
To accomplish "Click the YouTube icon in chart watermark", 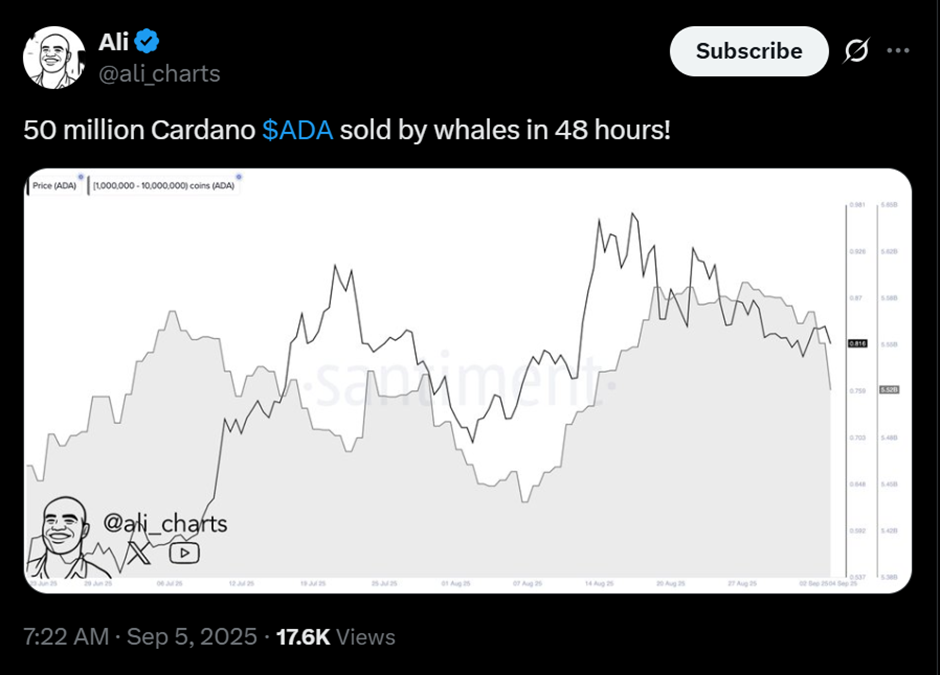I will click(x=184, y=552).
